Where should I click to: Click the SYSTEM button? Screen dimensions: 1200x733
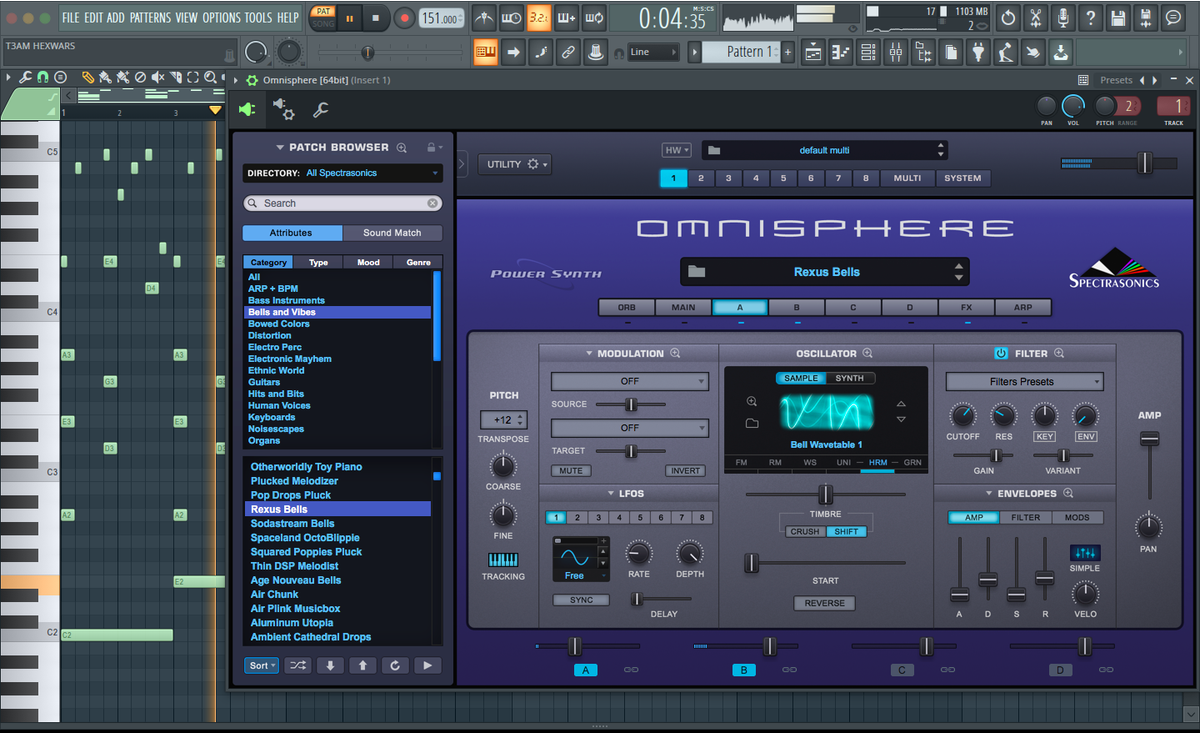[963, 178]
